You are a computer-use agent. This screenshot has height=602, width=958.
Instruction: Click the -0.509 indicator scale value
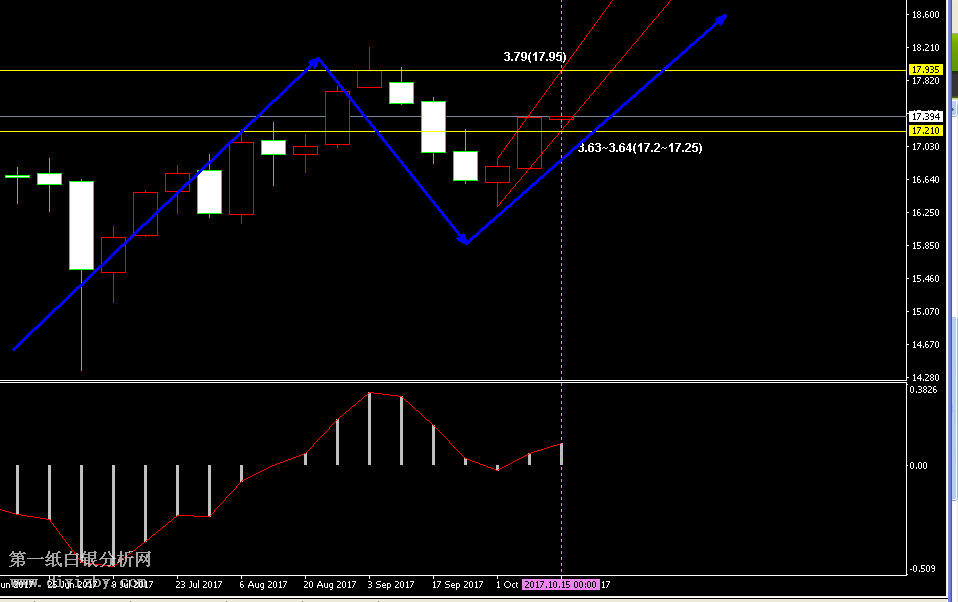[924, 569]
